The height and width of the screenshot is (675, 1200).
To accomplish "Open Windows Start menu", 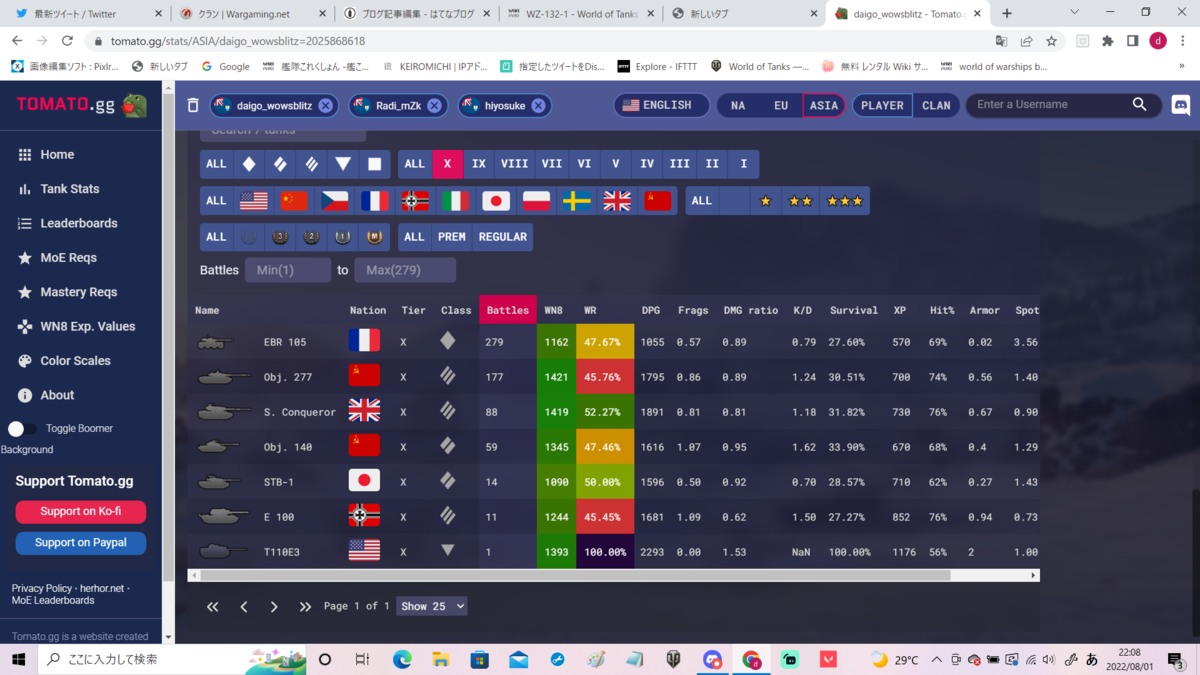I will coord(19,660).
